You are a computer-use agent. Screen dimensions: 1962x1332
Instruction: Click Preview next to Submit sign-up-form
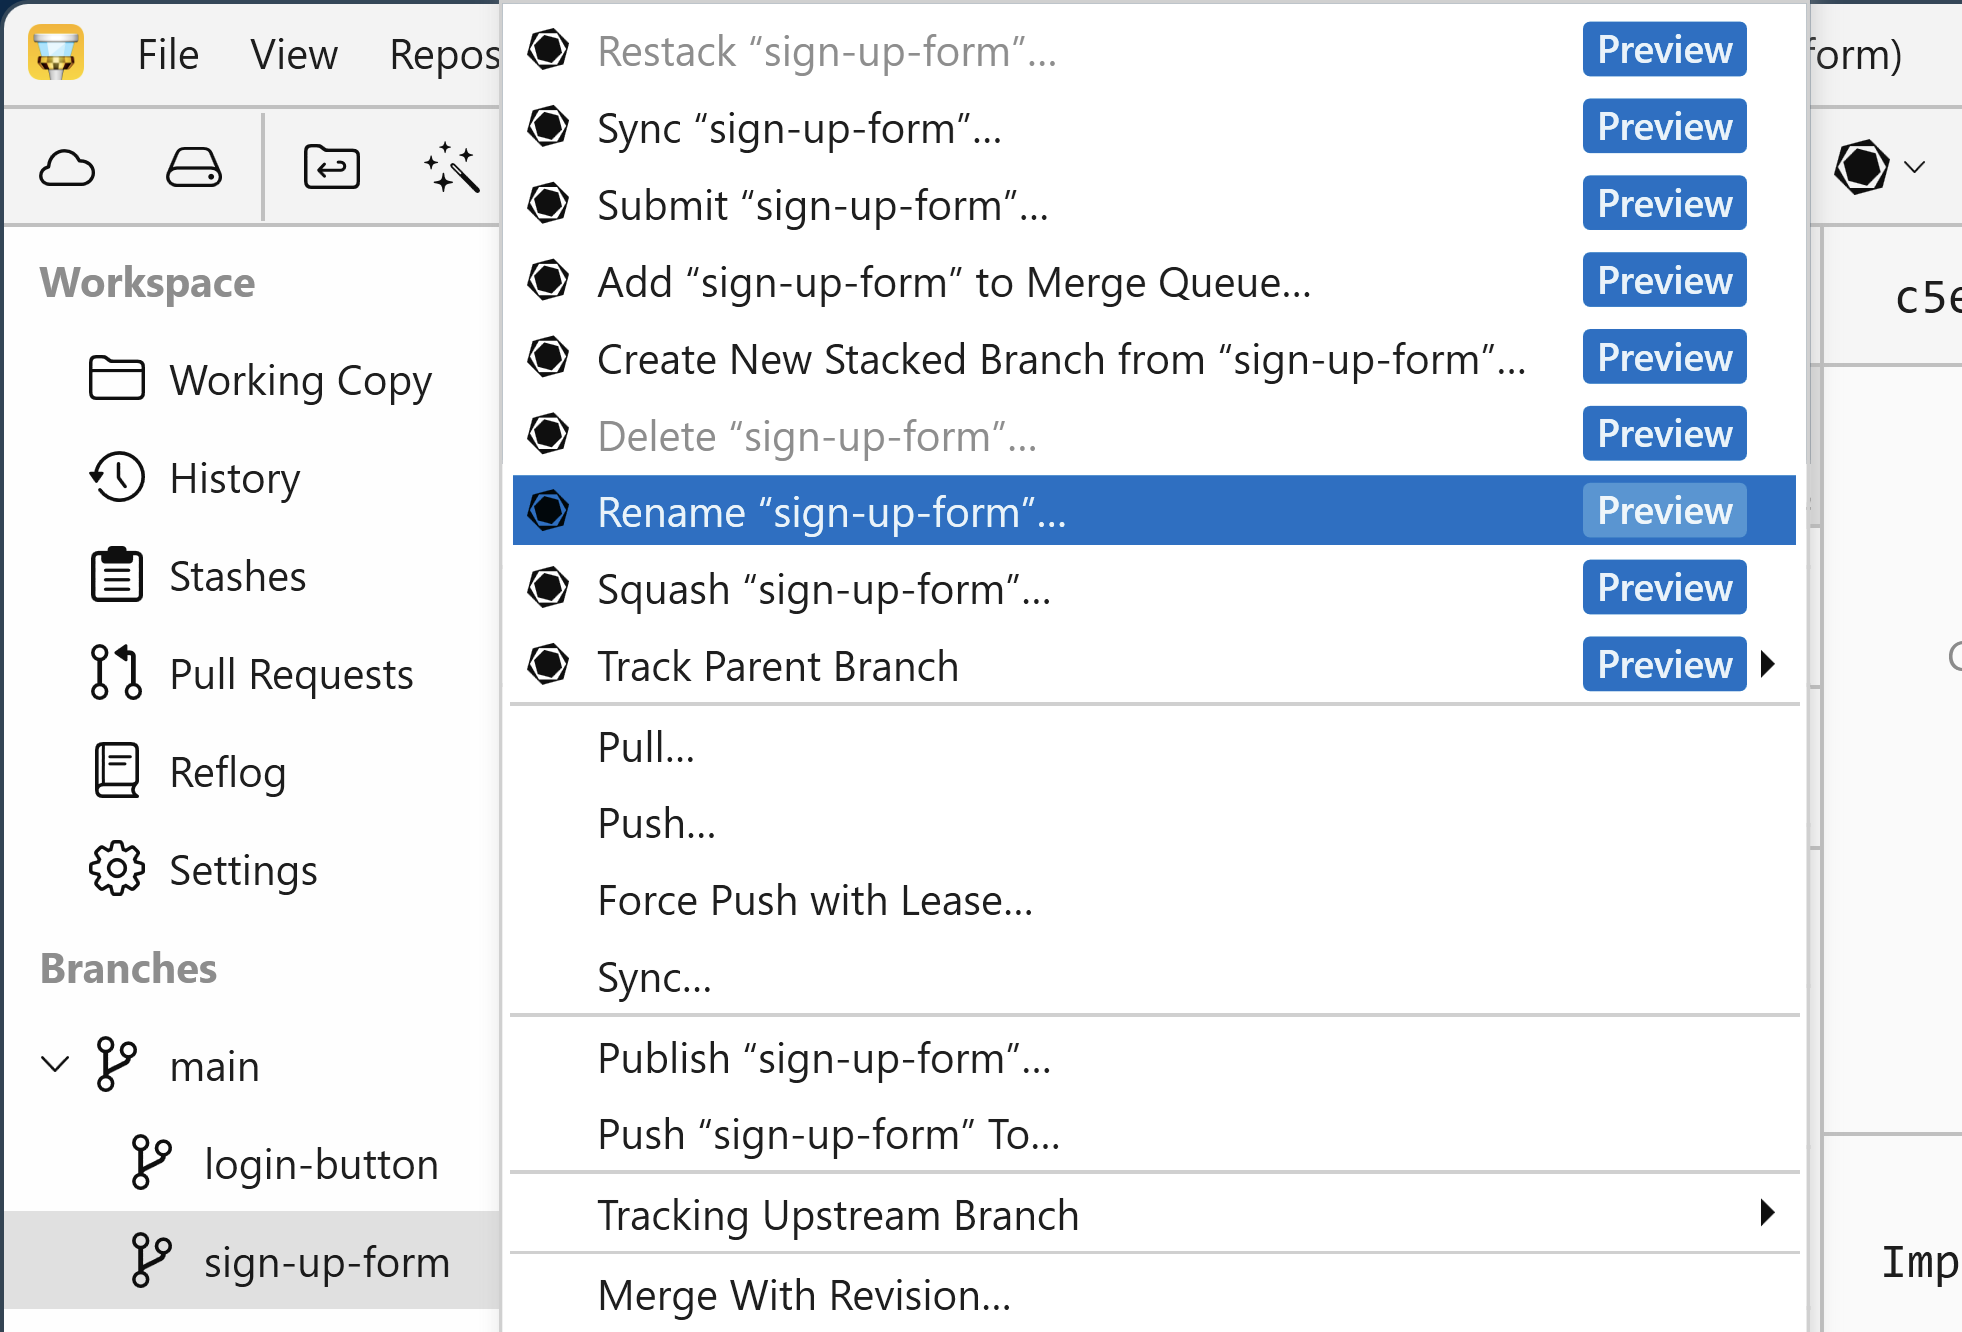pyautogui.click(x=1663, y=203)
